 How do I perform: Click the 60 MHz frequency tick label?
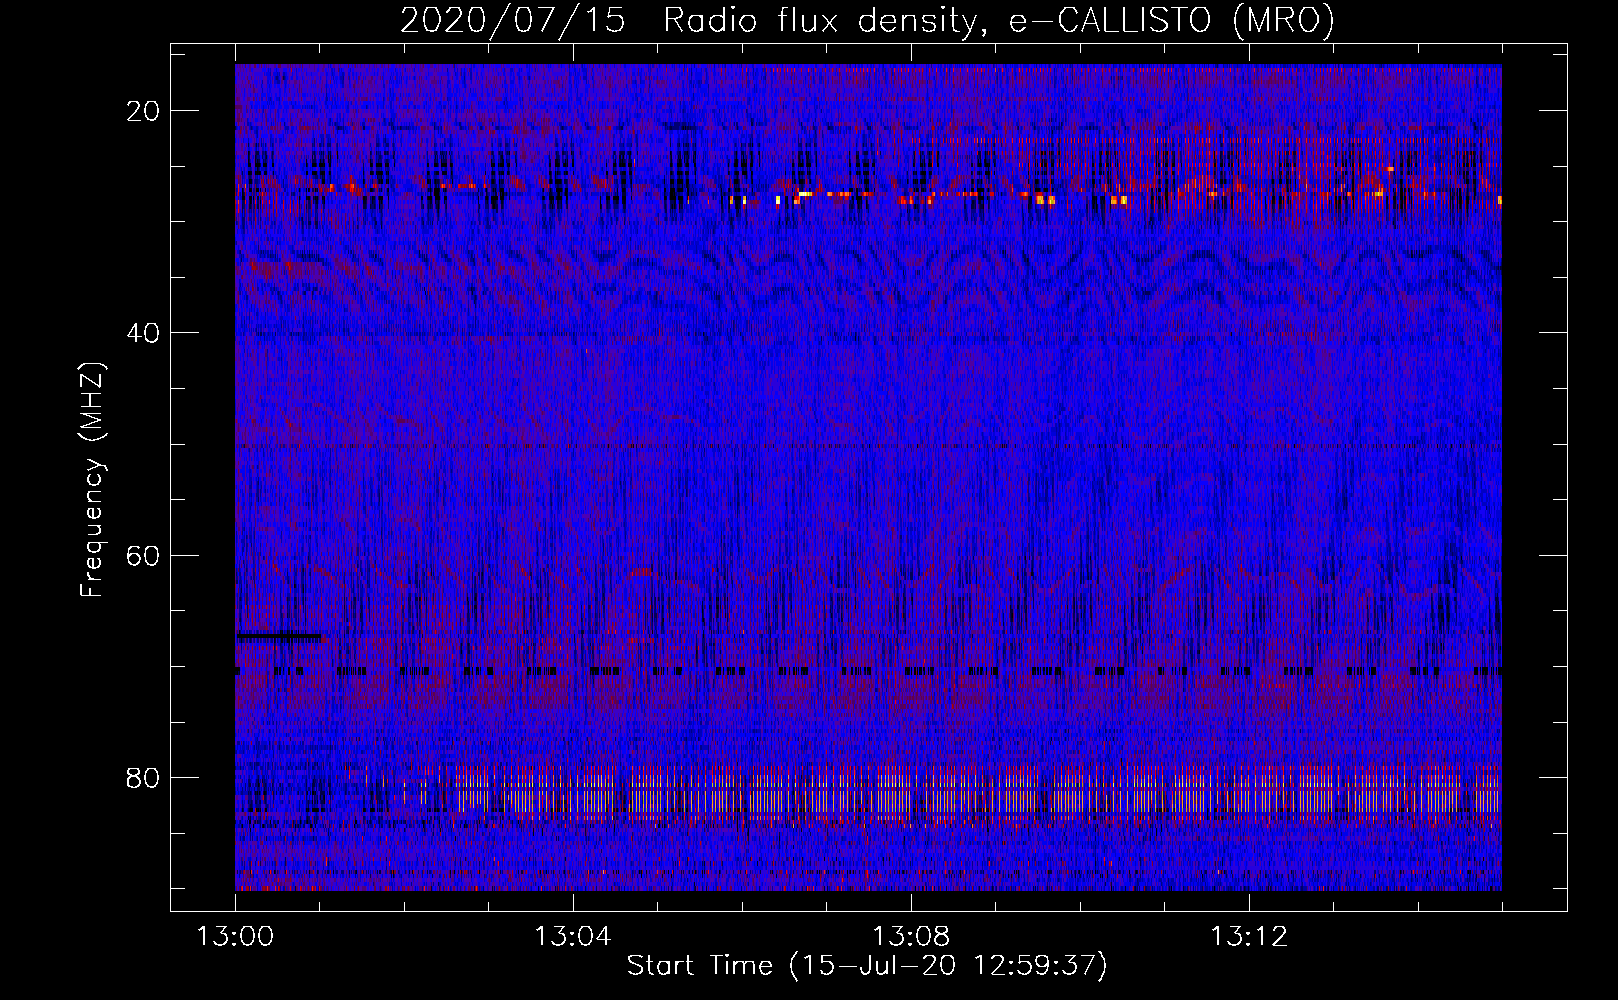(144, 555)
